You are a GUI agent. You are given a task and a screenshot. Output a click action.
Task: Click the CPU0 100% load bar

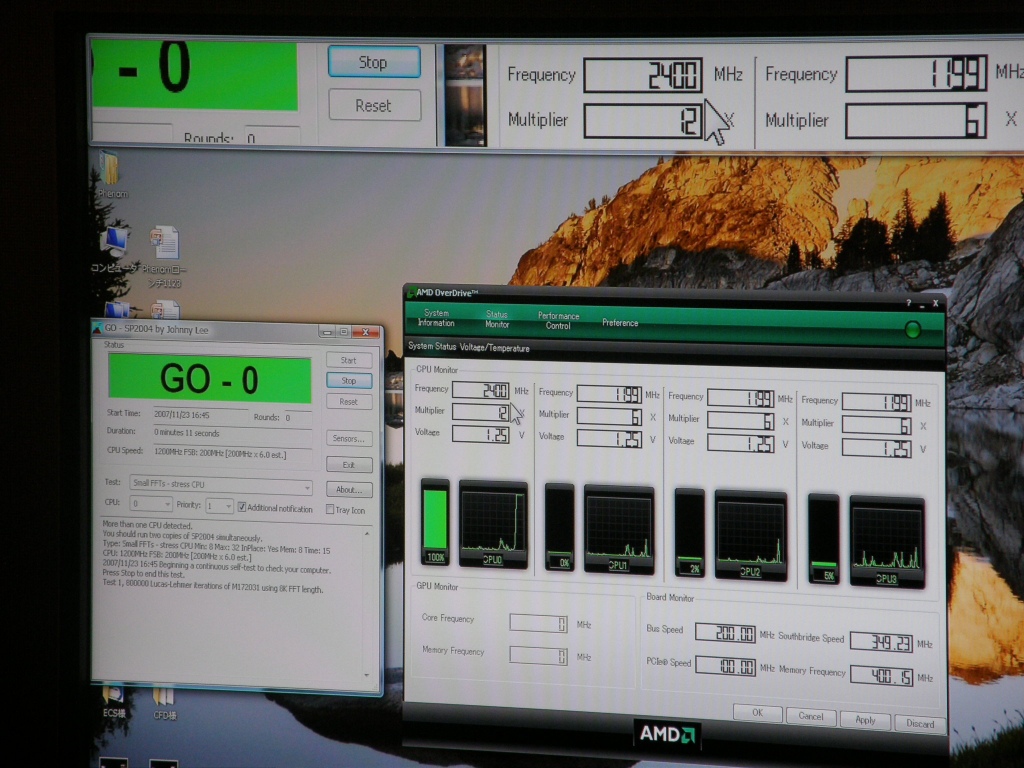point(435,520)
